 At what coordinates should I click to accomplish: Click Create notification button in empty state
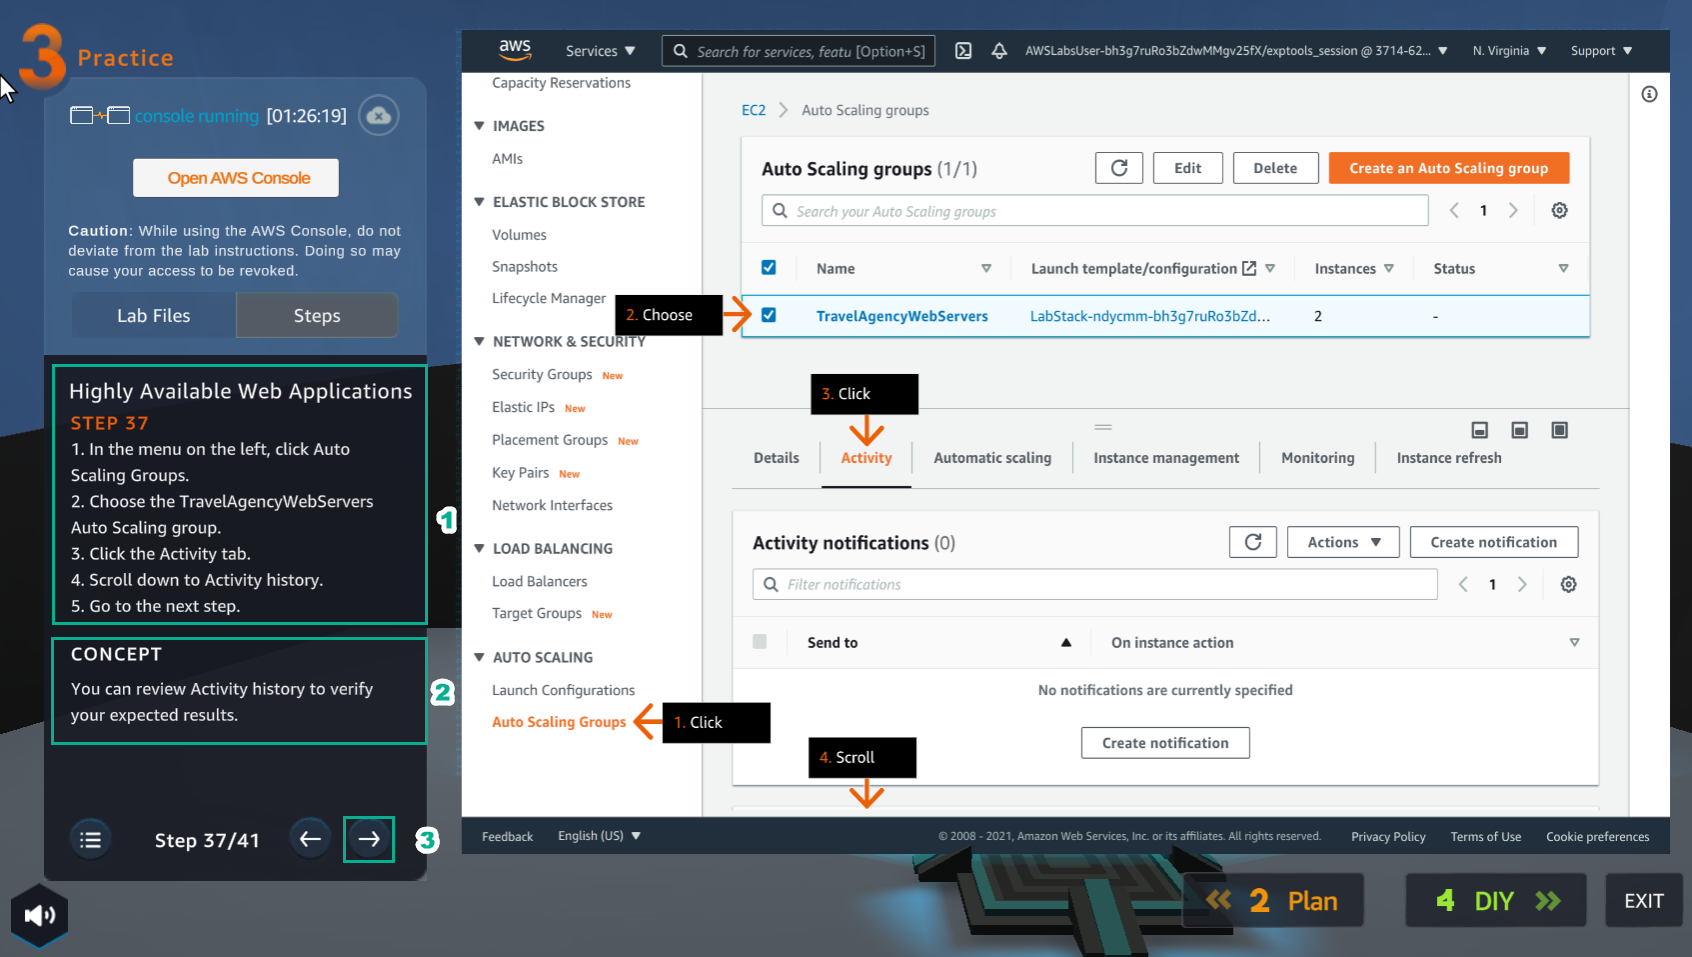(x=1165, y=743)
